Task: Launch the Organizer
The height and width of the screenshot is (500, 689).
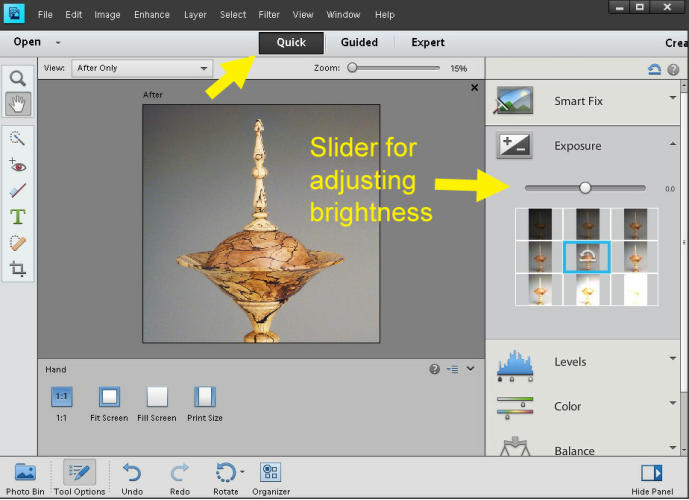Action: (x=269, y=472)
